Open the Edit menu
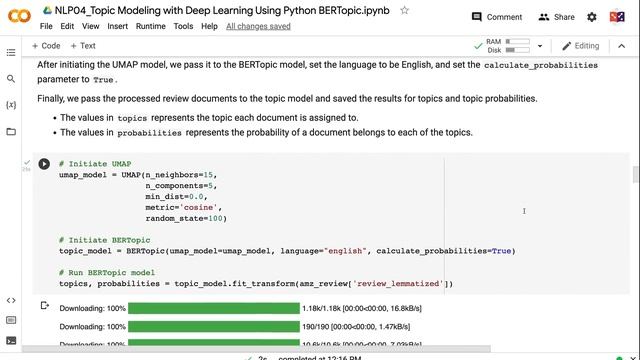This screenshot has width=640, height=360. point(67,26)
